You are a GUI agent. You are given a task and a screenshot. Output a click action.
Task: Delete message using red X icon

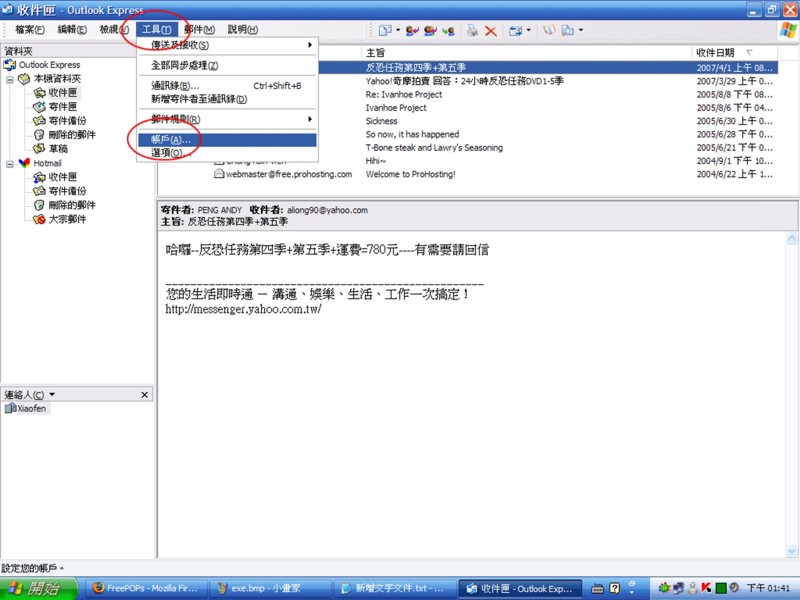[x=491, y=30]
